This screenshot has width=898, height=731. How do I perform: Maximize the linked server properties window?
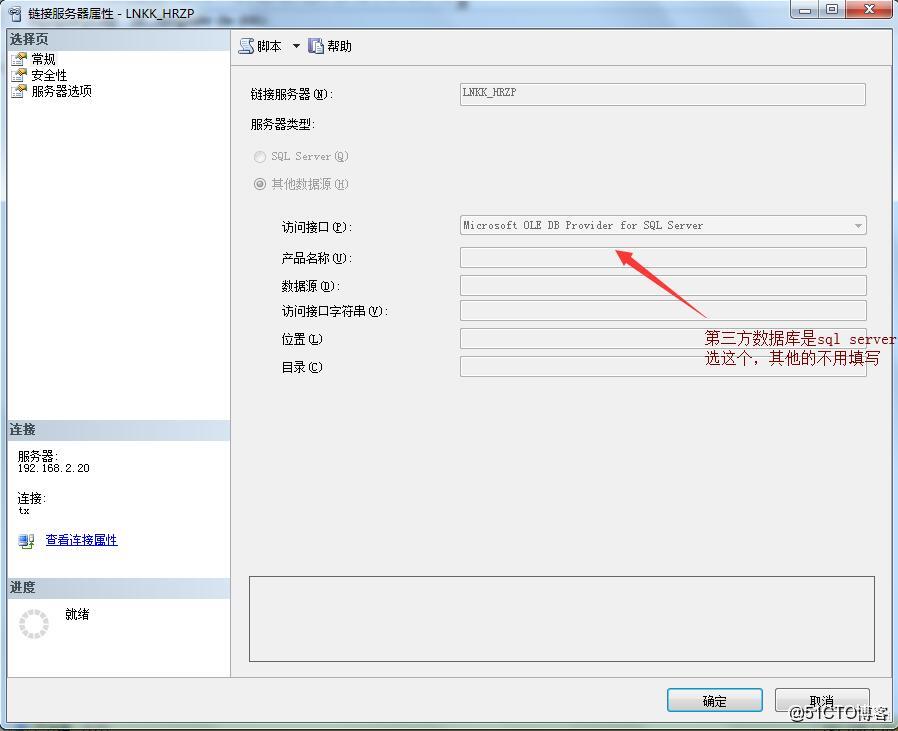pyautogui.click(x=832, y=10)
